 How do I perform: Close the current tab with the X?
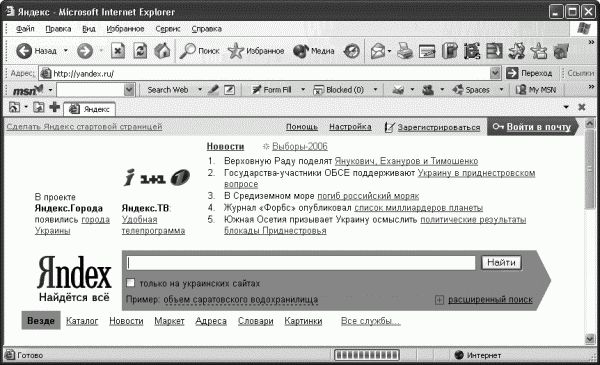[582, 107]
